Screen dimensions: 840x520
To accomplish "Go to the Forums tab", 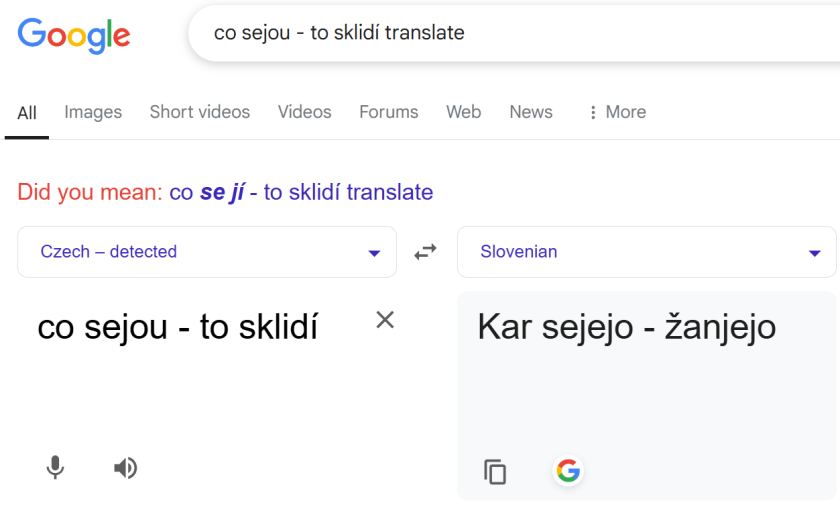I will pos(389,112).
